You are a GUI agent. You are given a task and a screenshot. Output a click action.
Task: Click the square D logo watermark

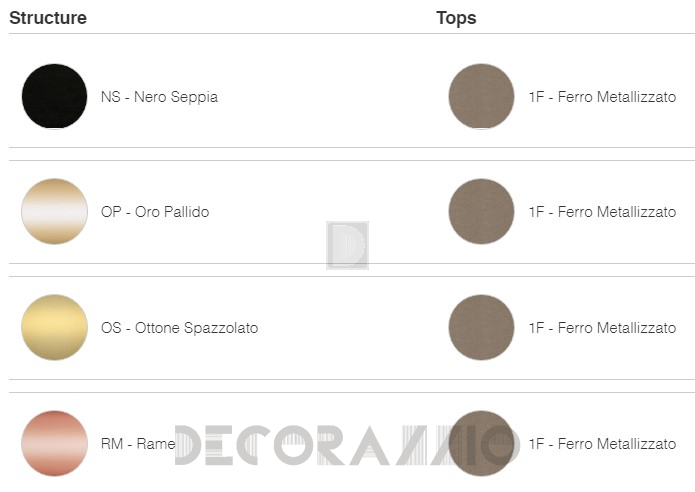(x=347, y=245)
